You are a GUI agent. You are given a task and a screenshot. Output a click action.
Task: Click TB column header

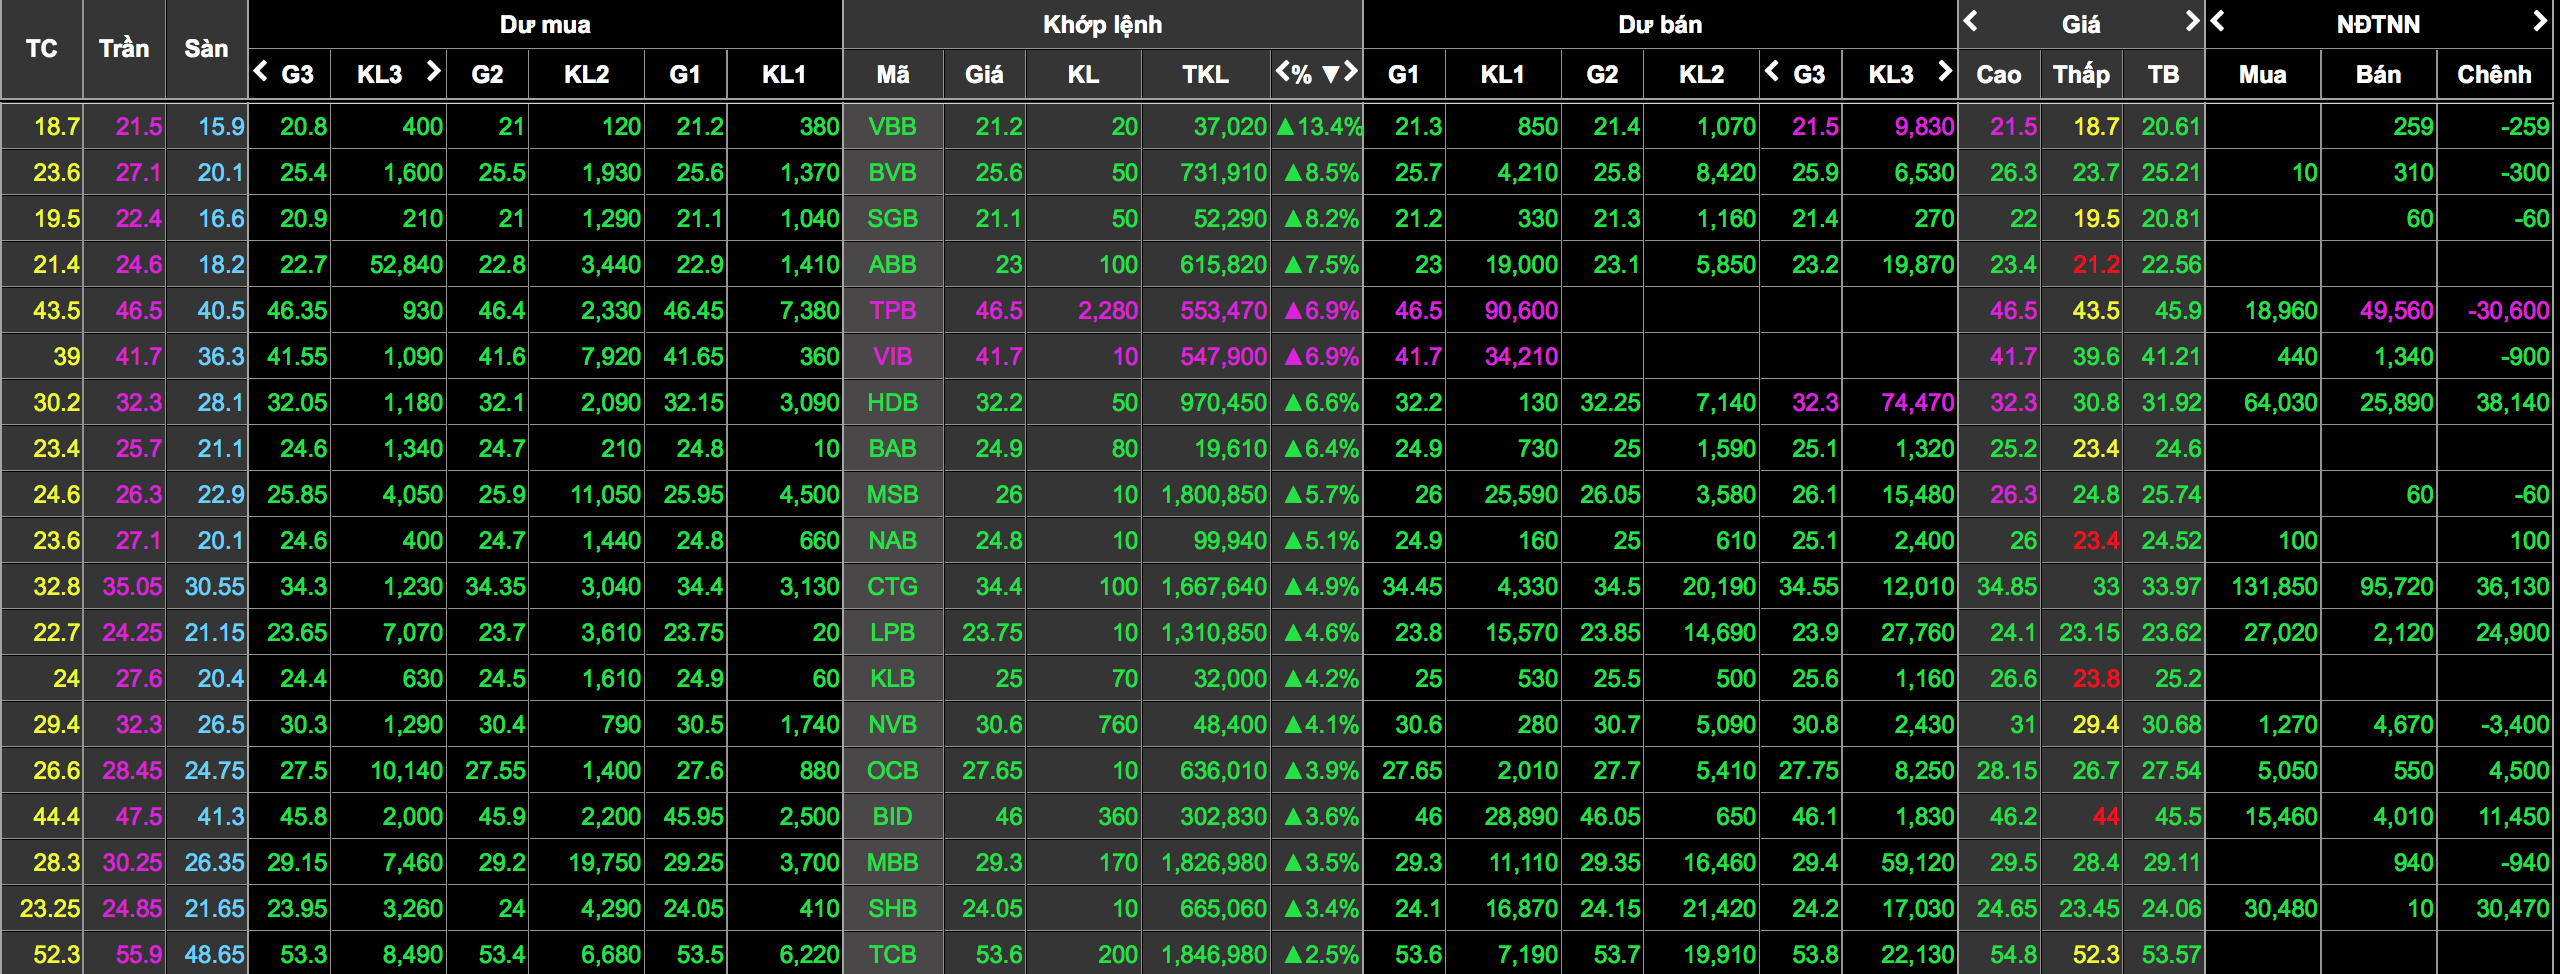pyautogui.click(x=2163, y=74)
